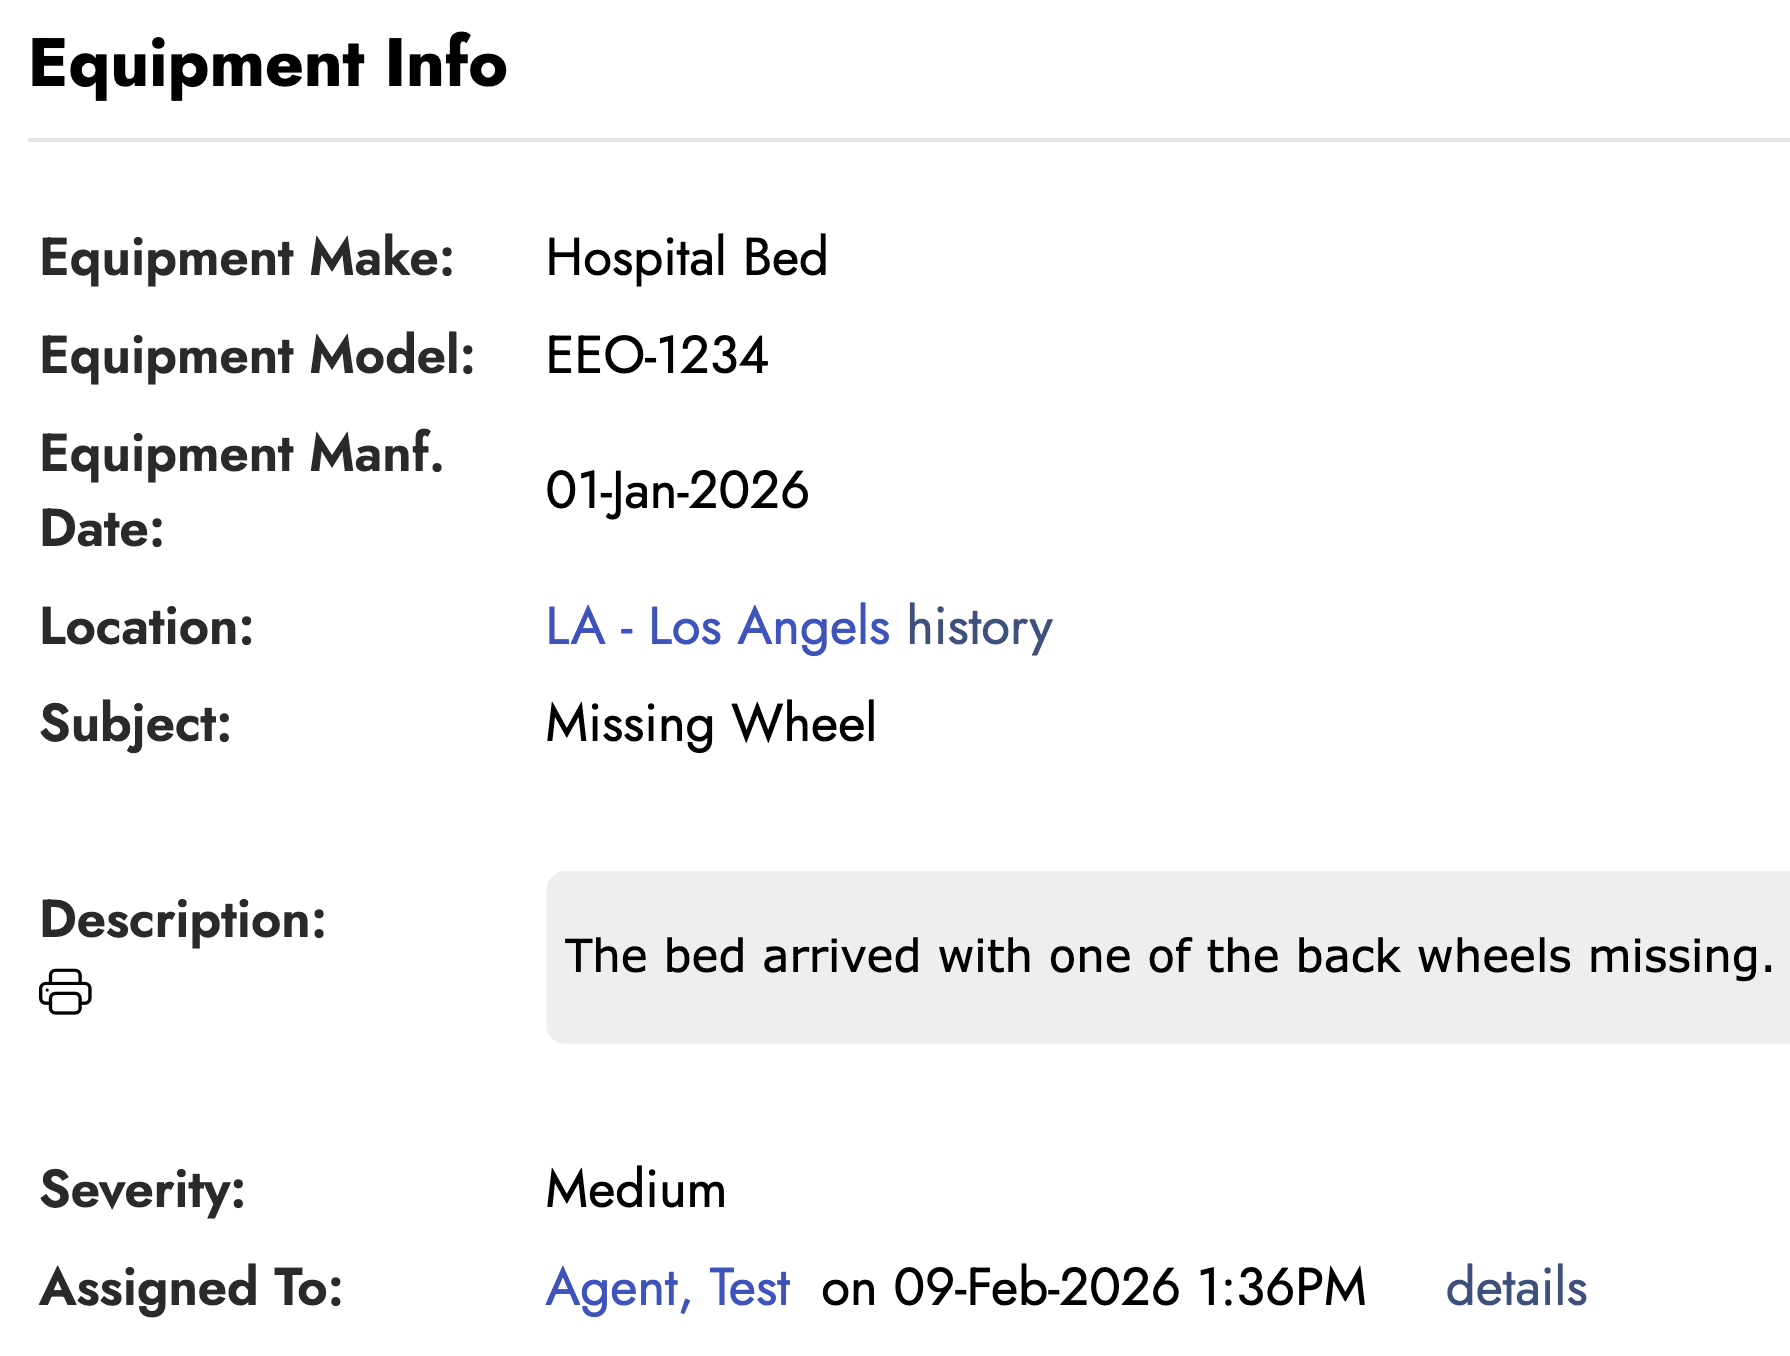Click the printer icon below Description

(x=65, y=992)
